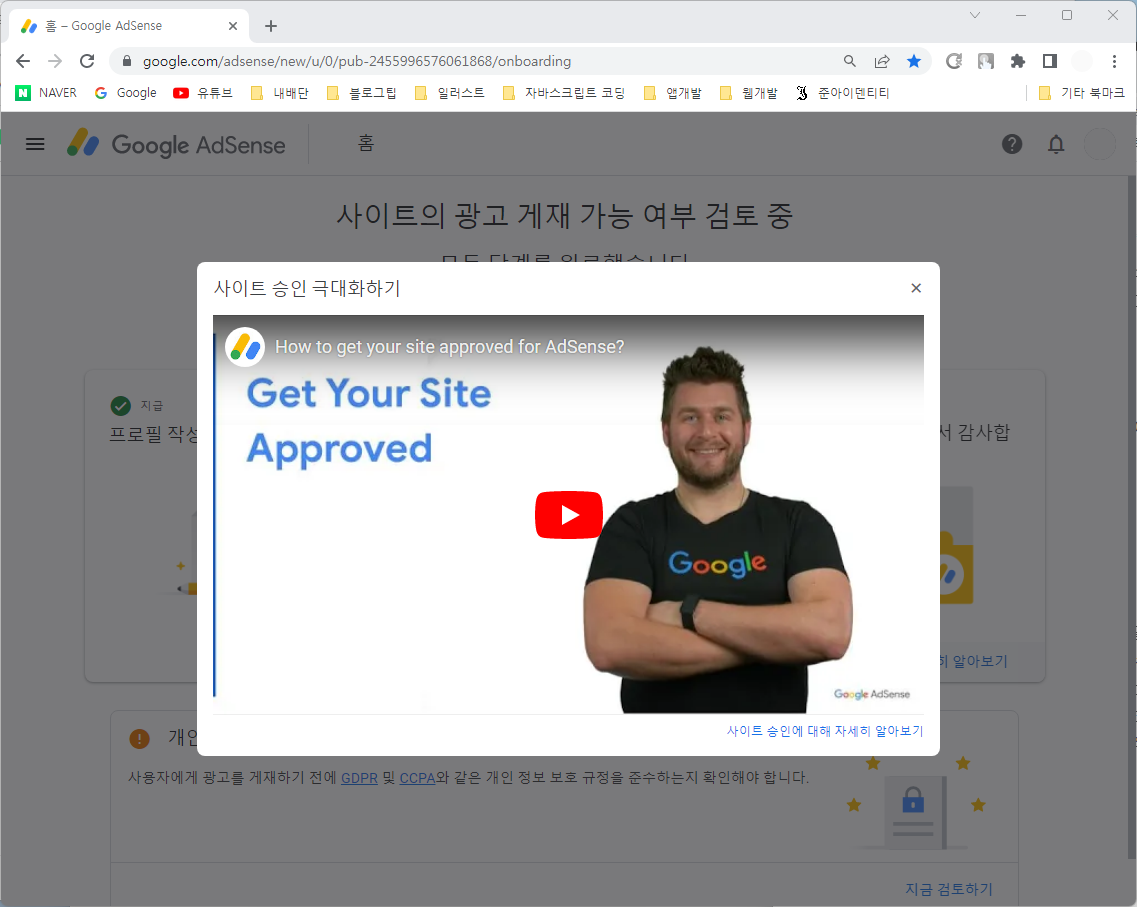Open 일러스트 bookmark folder

(450, 93)
